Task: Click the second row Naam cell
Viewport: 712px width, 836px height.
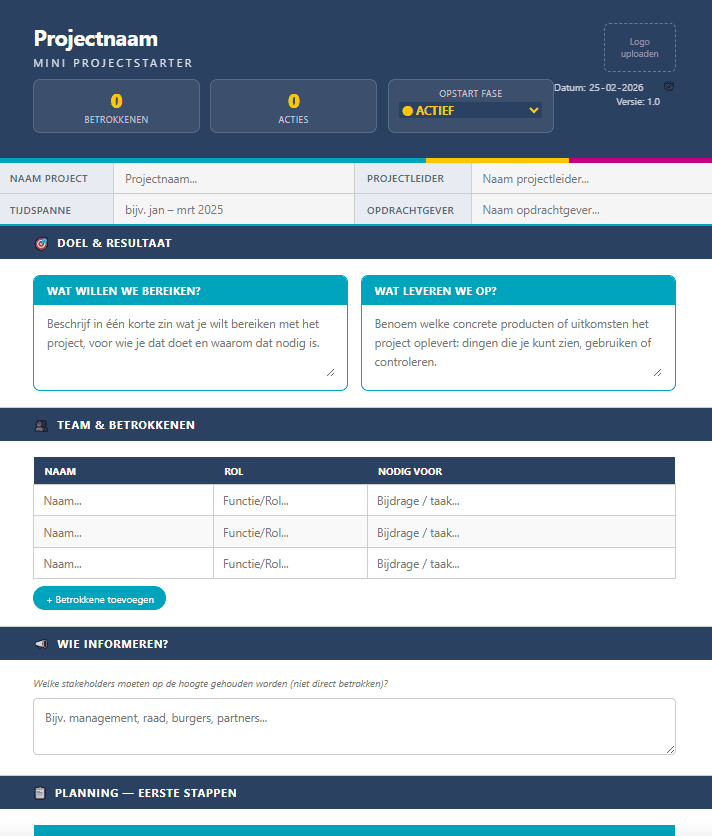Action: pos(123,532)
